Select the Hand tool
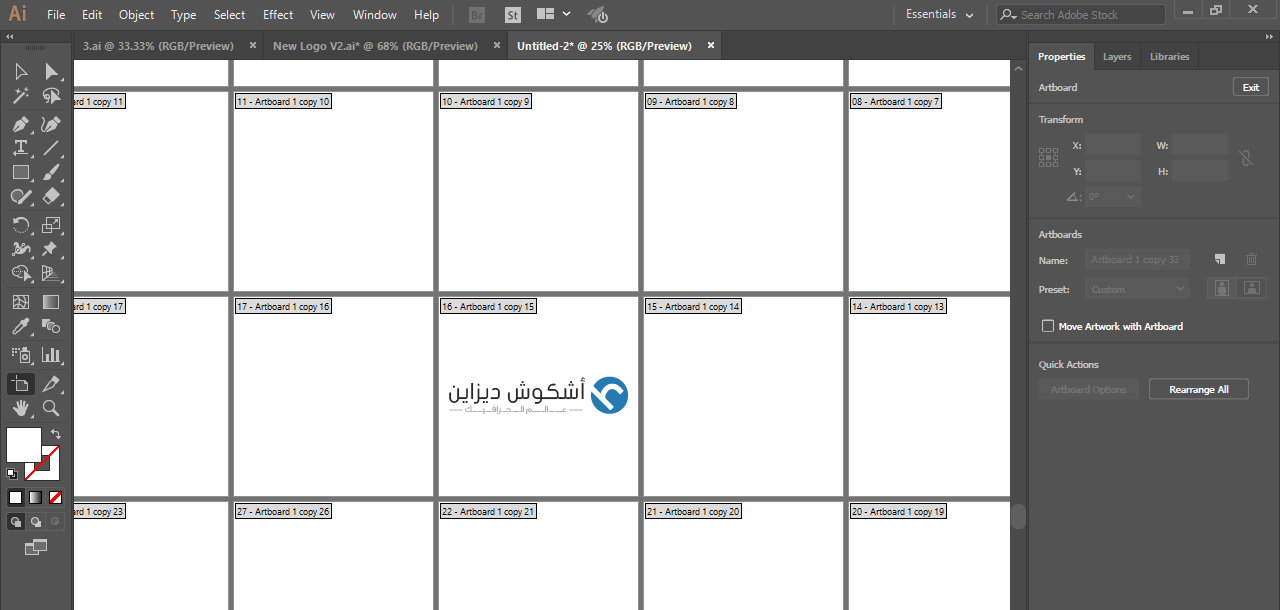 click(20, 408)
